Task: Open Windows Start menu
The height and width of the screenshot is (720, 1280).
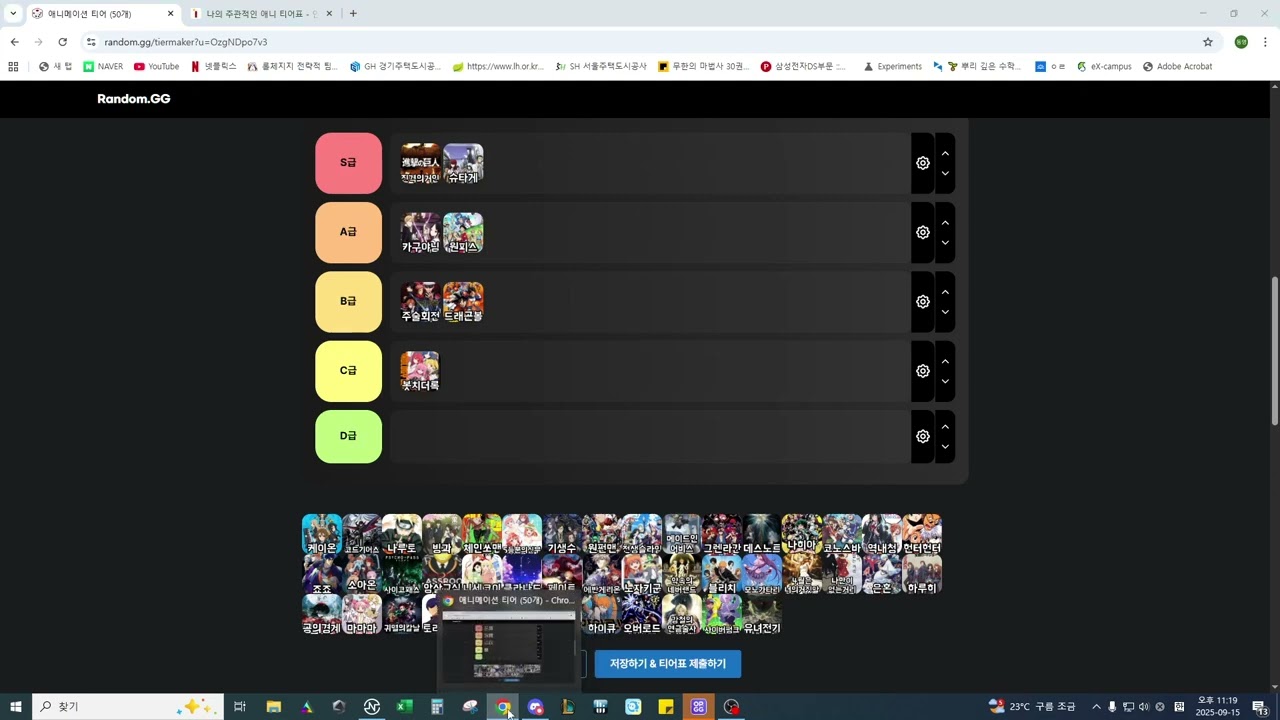Action: [x=15, y=707]
